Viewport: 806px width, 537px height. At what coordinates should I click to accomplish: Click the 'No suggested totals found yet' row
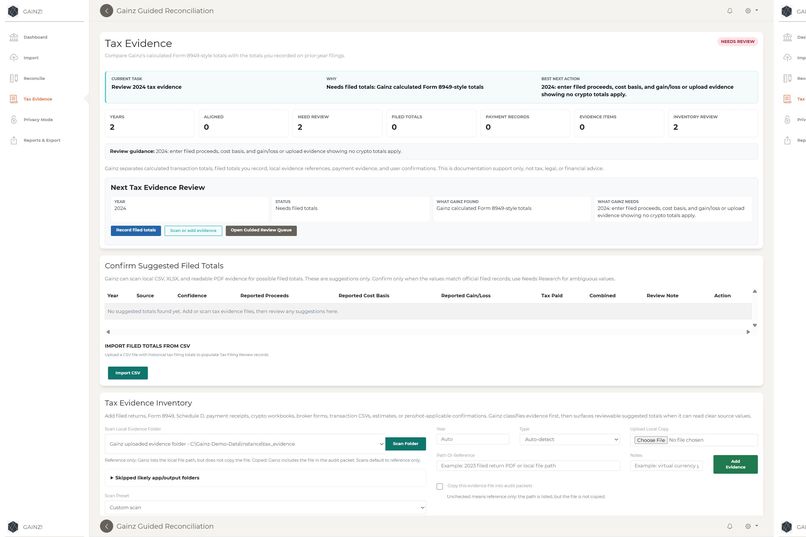coord(428,311)
